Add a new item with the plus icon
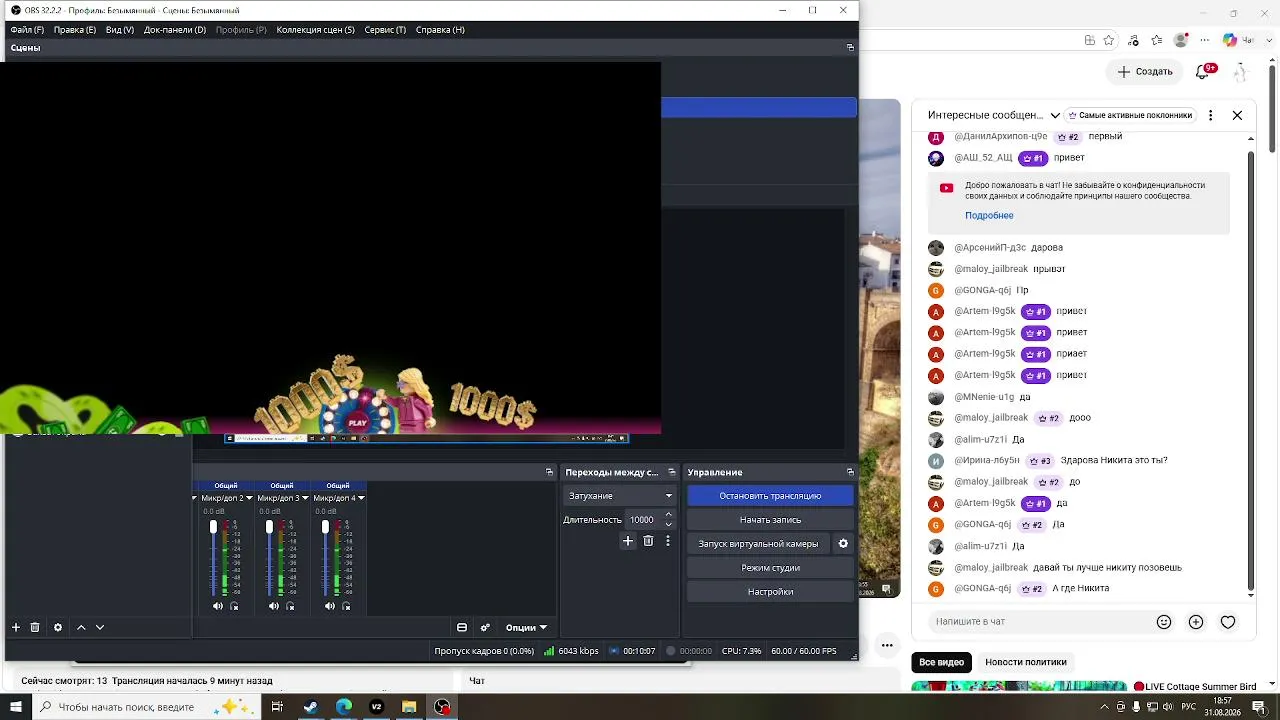This screenshot has width=1280, height=720. (x=16, y=628)
